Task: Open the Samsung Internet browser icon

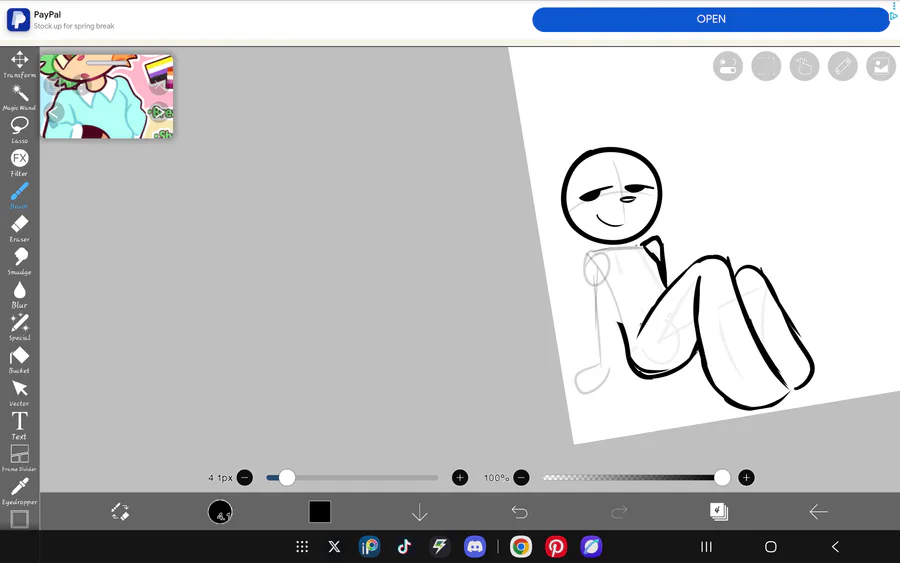Action: tap(591, 546)
